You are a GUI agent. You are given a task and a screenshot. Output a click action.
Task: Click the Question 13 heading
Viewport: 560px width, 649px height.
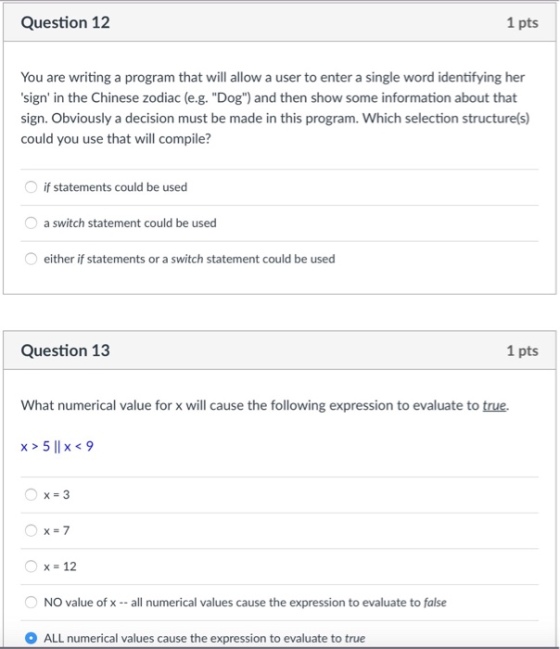(x=65, y=351)
